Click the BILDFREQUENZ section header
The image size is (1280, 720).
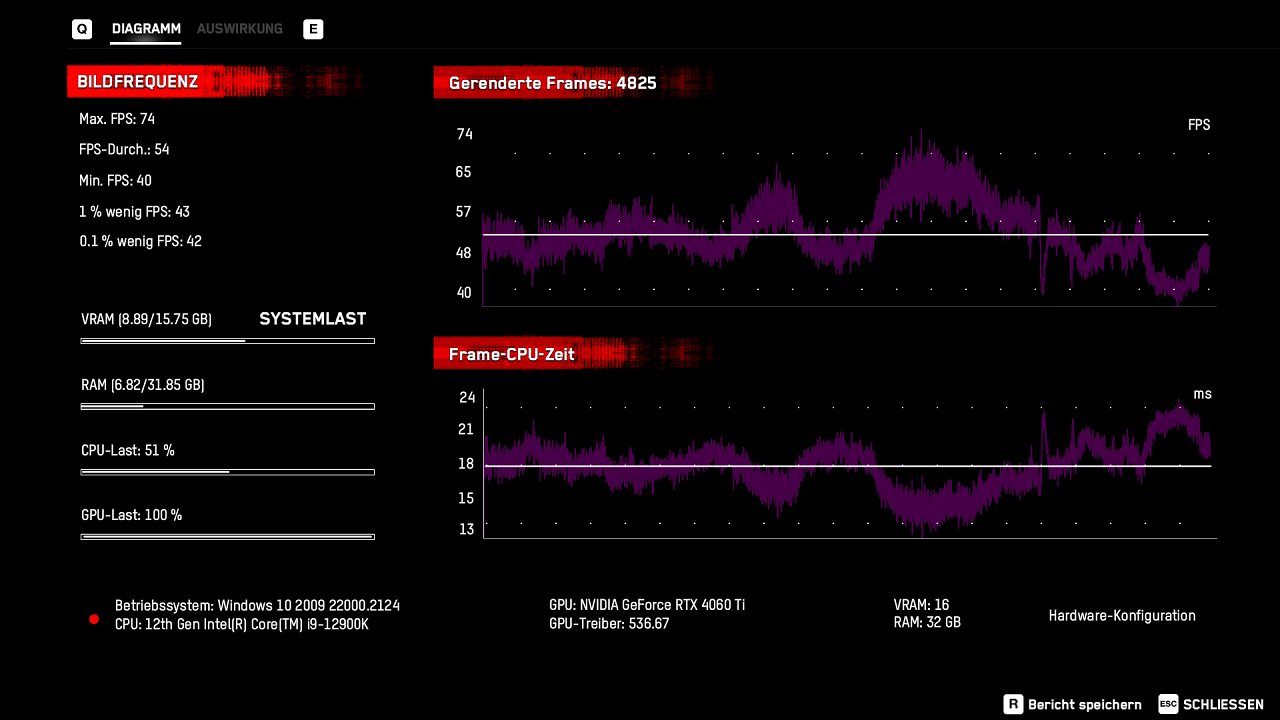pyautogui.click(x=137, y=82)
